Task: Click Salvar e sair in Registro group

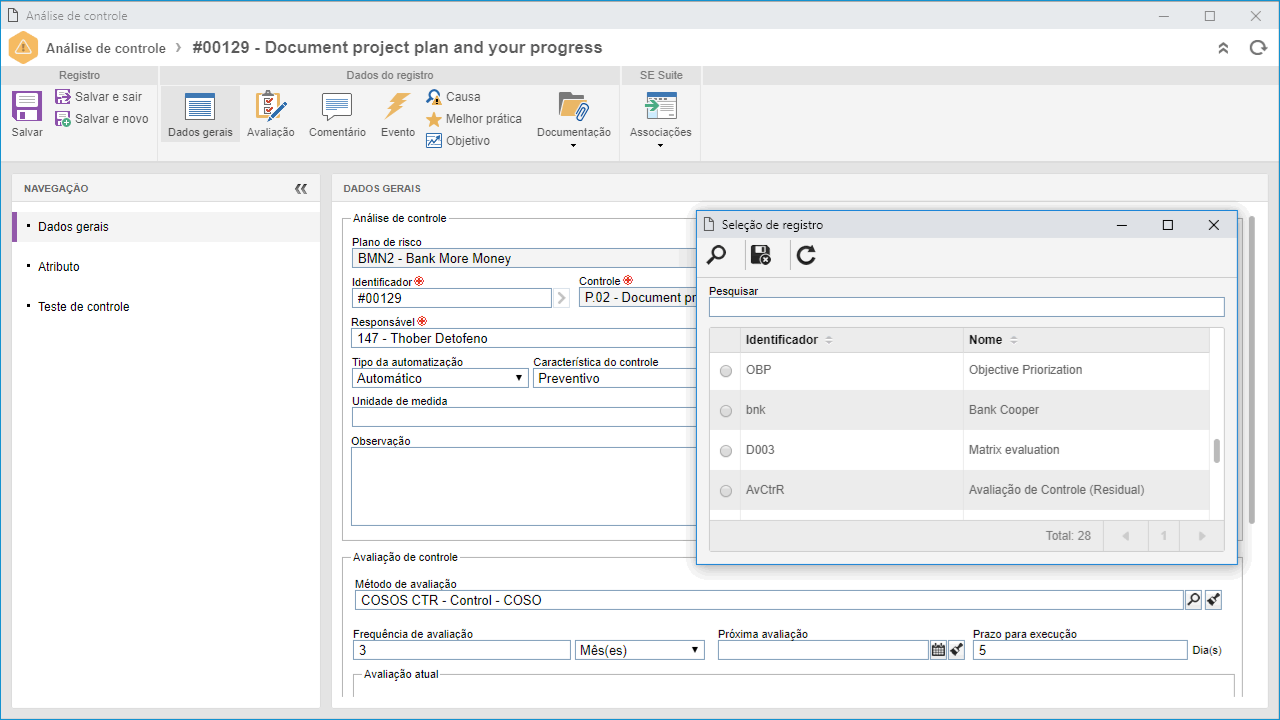Action: 98,97
